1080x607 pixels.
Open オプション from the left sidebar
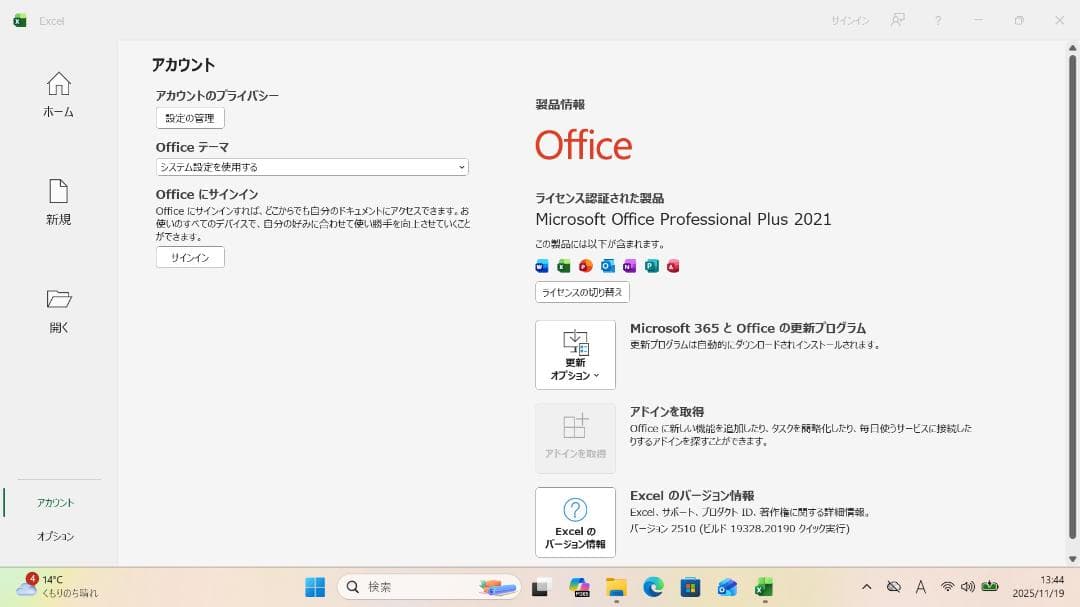(x=57, y=536)
